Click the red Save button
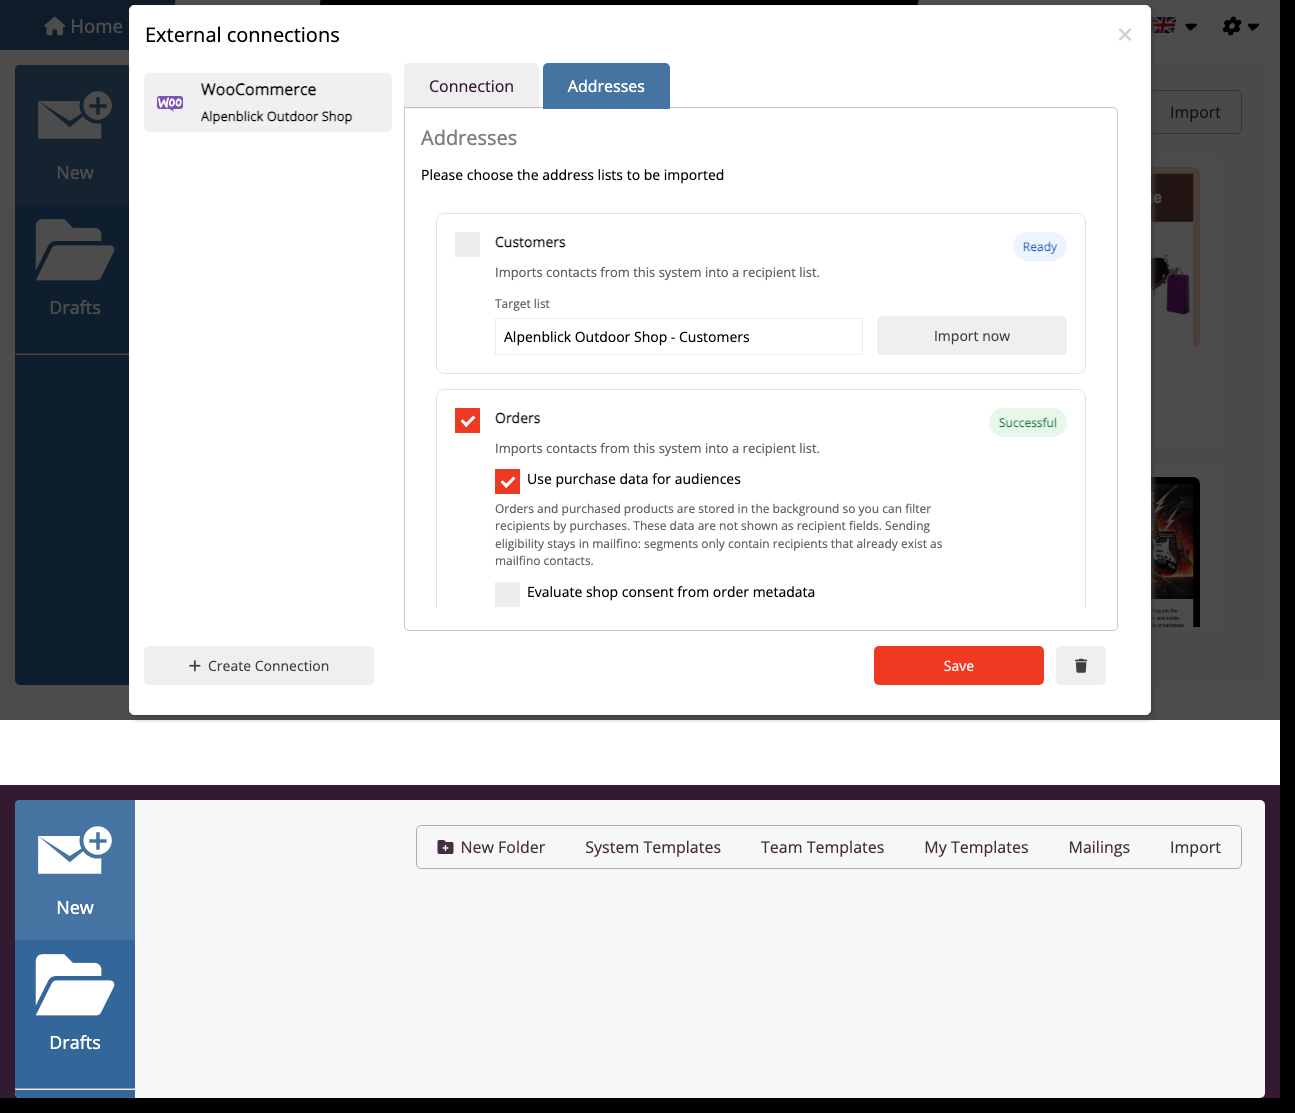1295x1113 pixels. click(959, 666)
